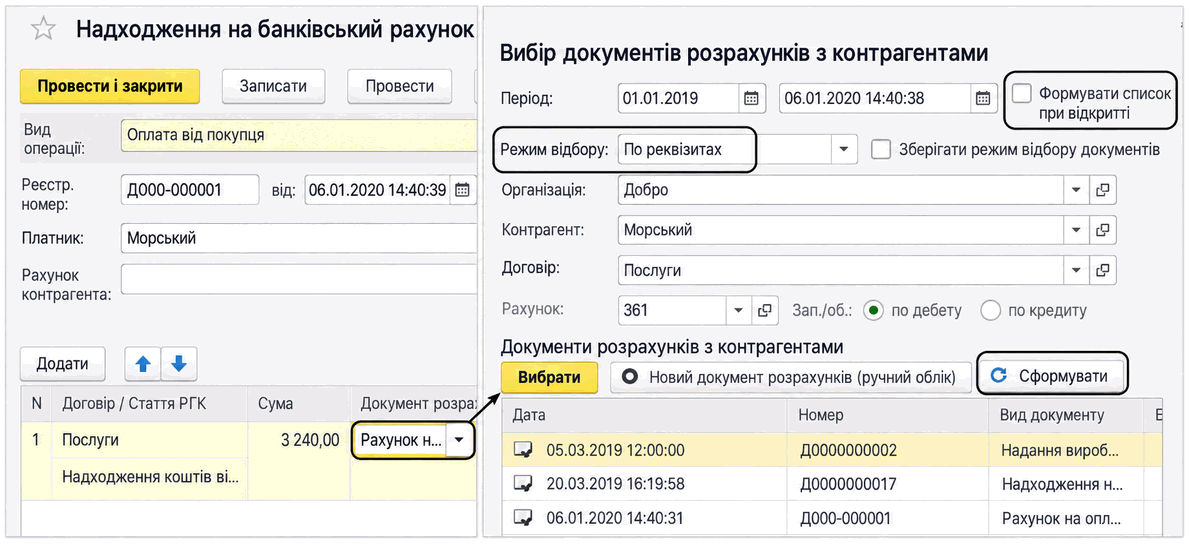Screen dimensions: 1189x544
Task: Click Надання вироб... document type cell
Action: point(1065,451)
